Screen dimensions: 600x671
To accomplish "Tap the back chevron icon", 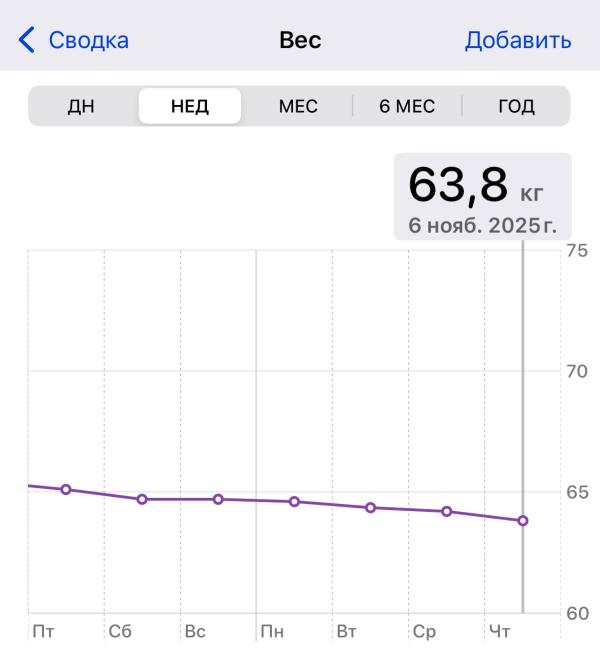I will click(27, 41).
